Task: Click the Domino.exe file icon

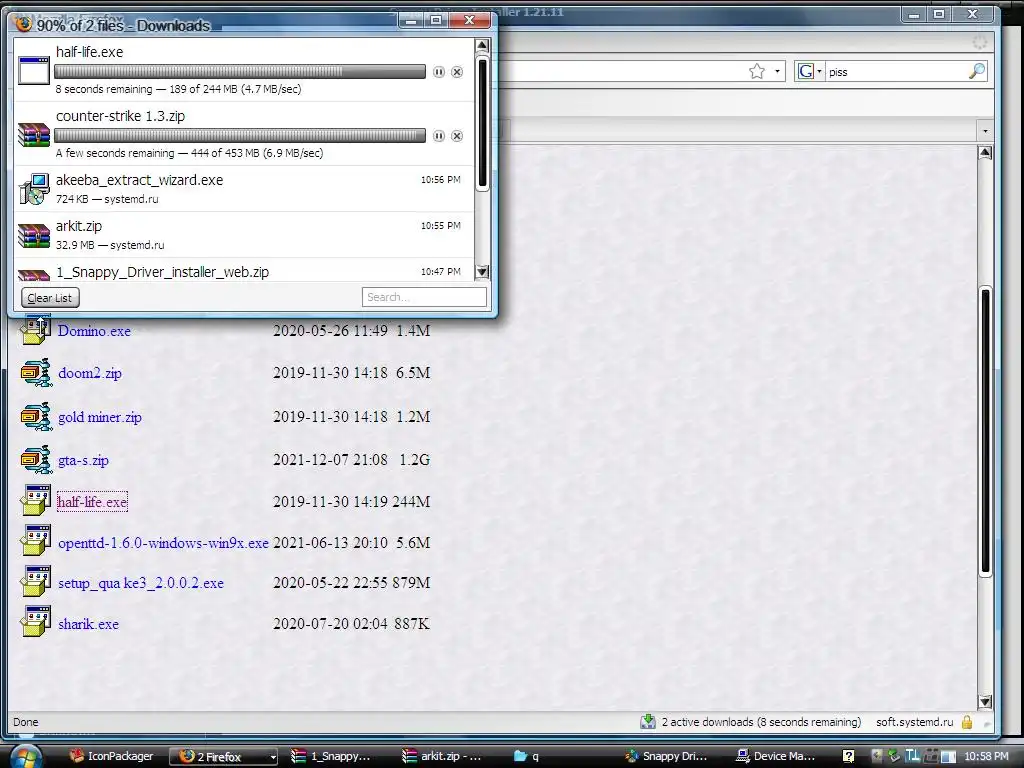Action: point(35,330)
